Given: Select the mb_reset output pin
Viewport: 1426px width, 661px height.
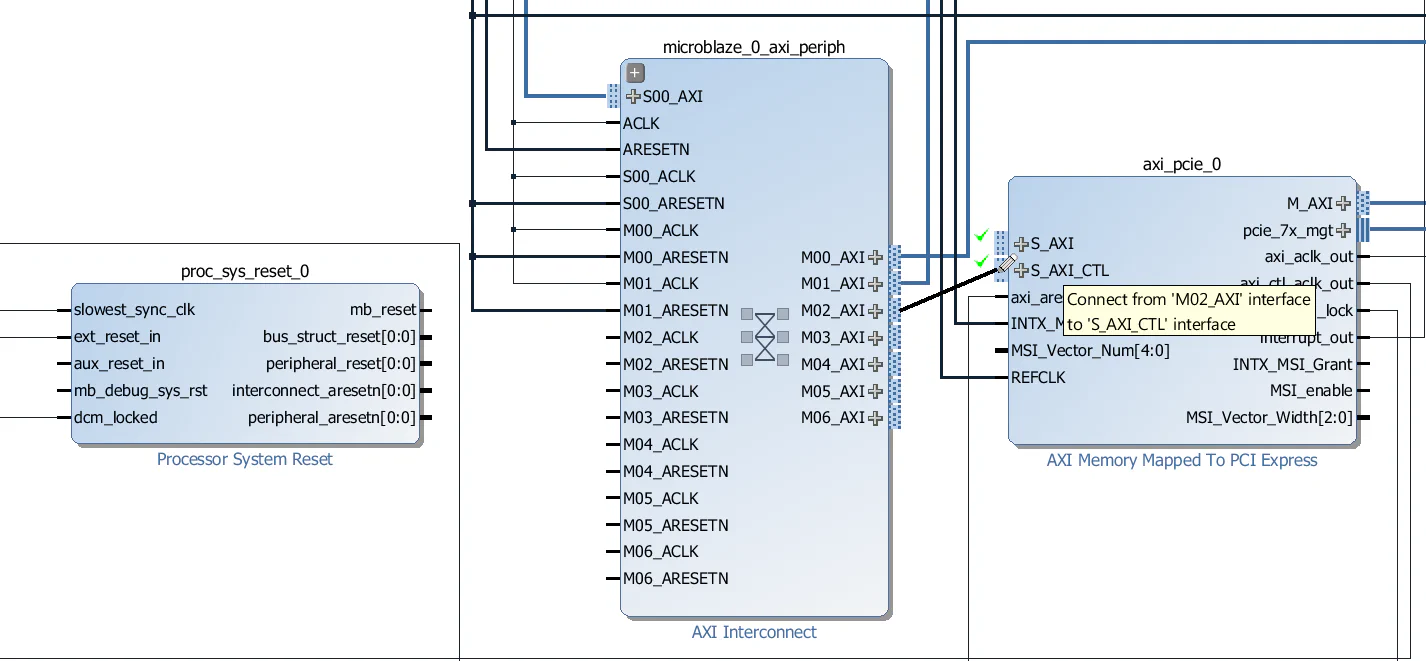Looking at the screenshot, I should coord(384,309).
